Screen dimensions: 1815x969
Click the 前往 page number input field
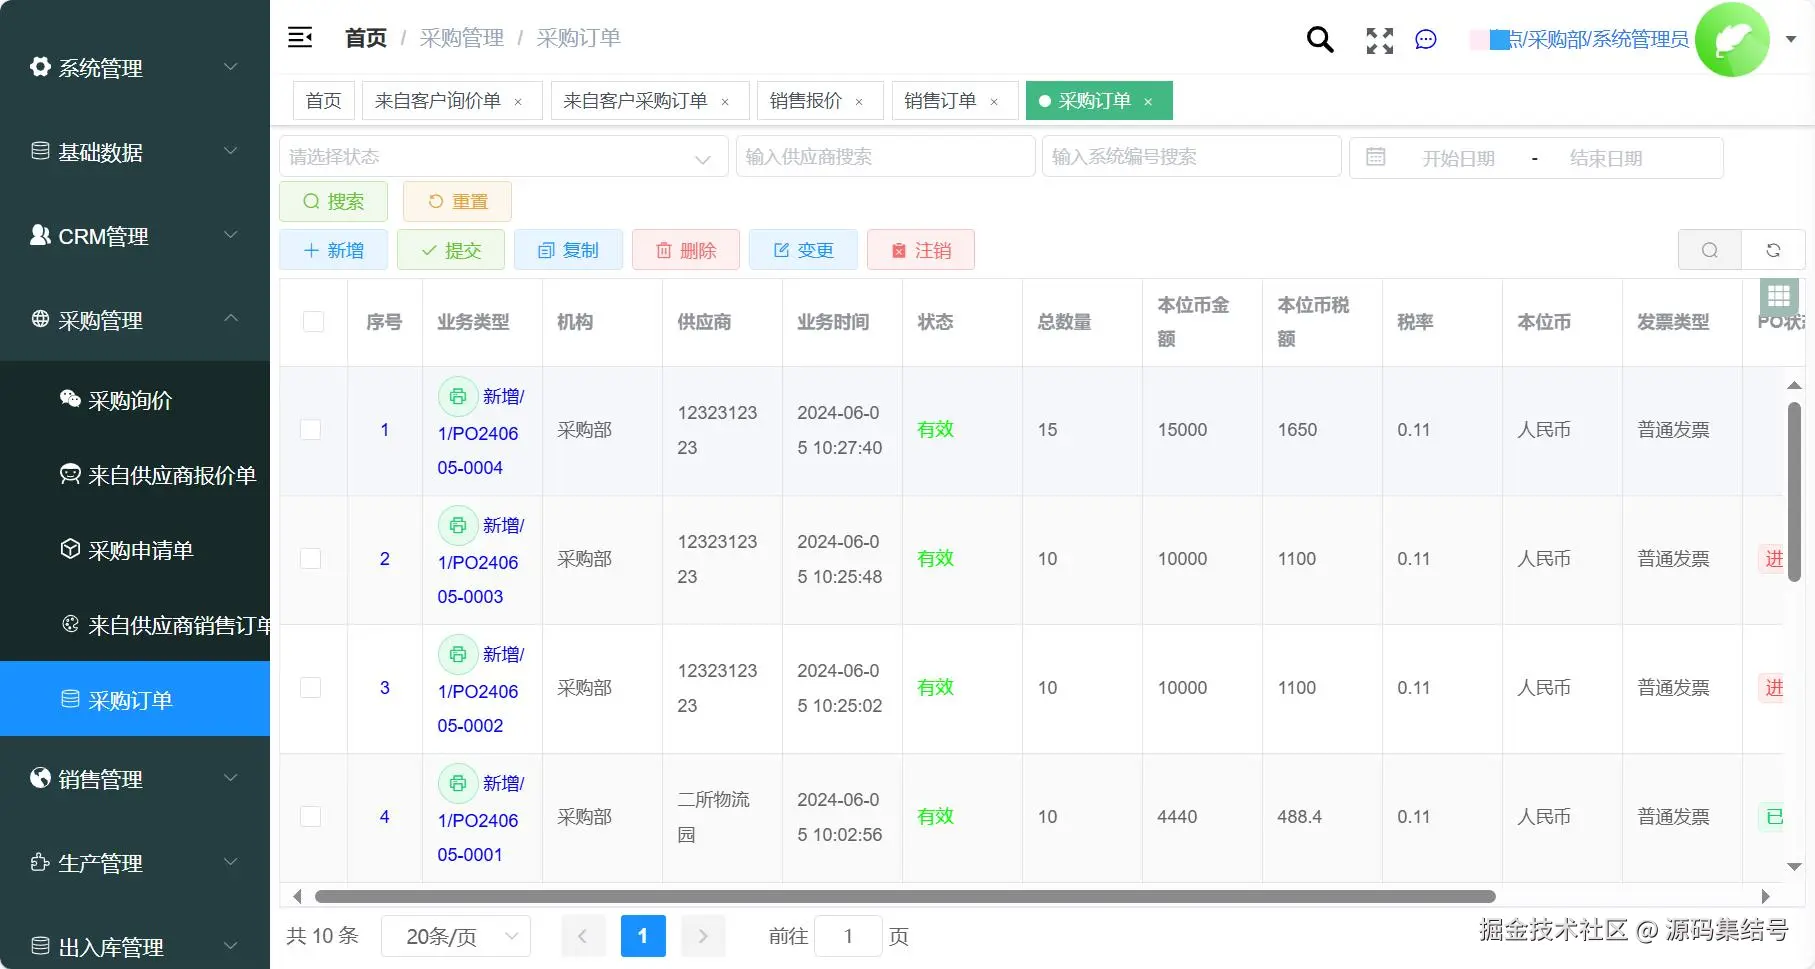(x=848, y=936)
